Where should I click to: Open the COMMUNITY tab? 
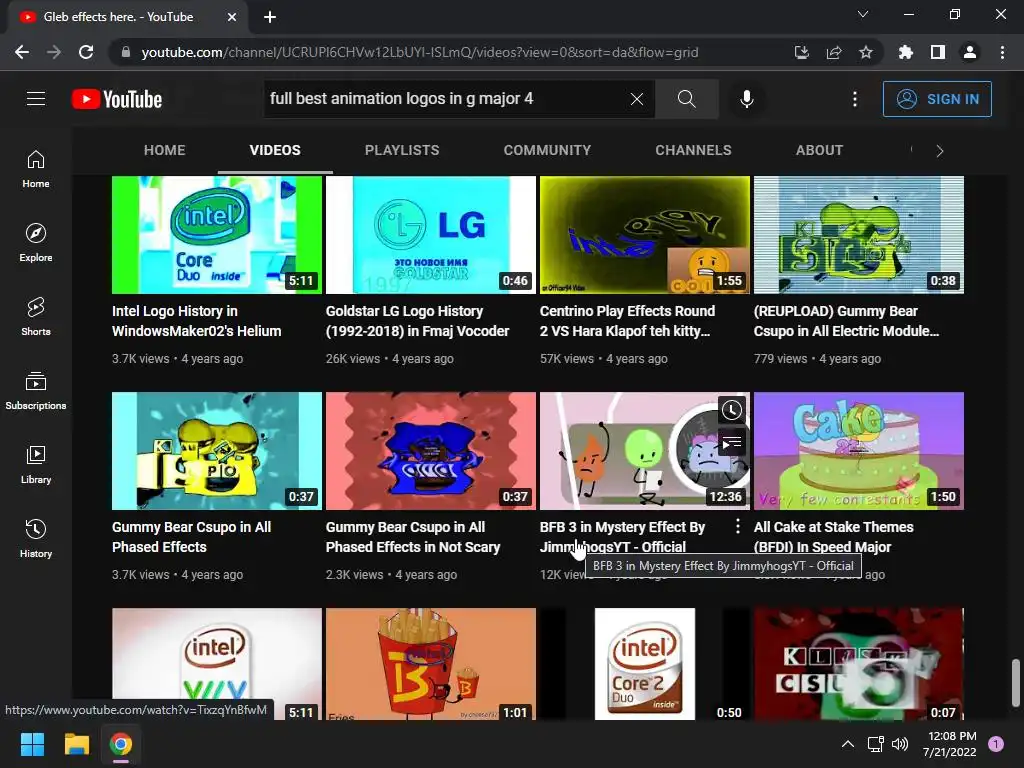click(547, 150)
